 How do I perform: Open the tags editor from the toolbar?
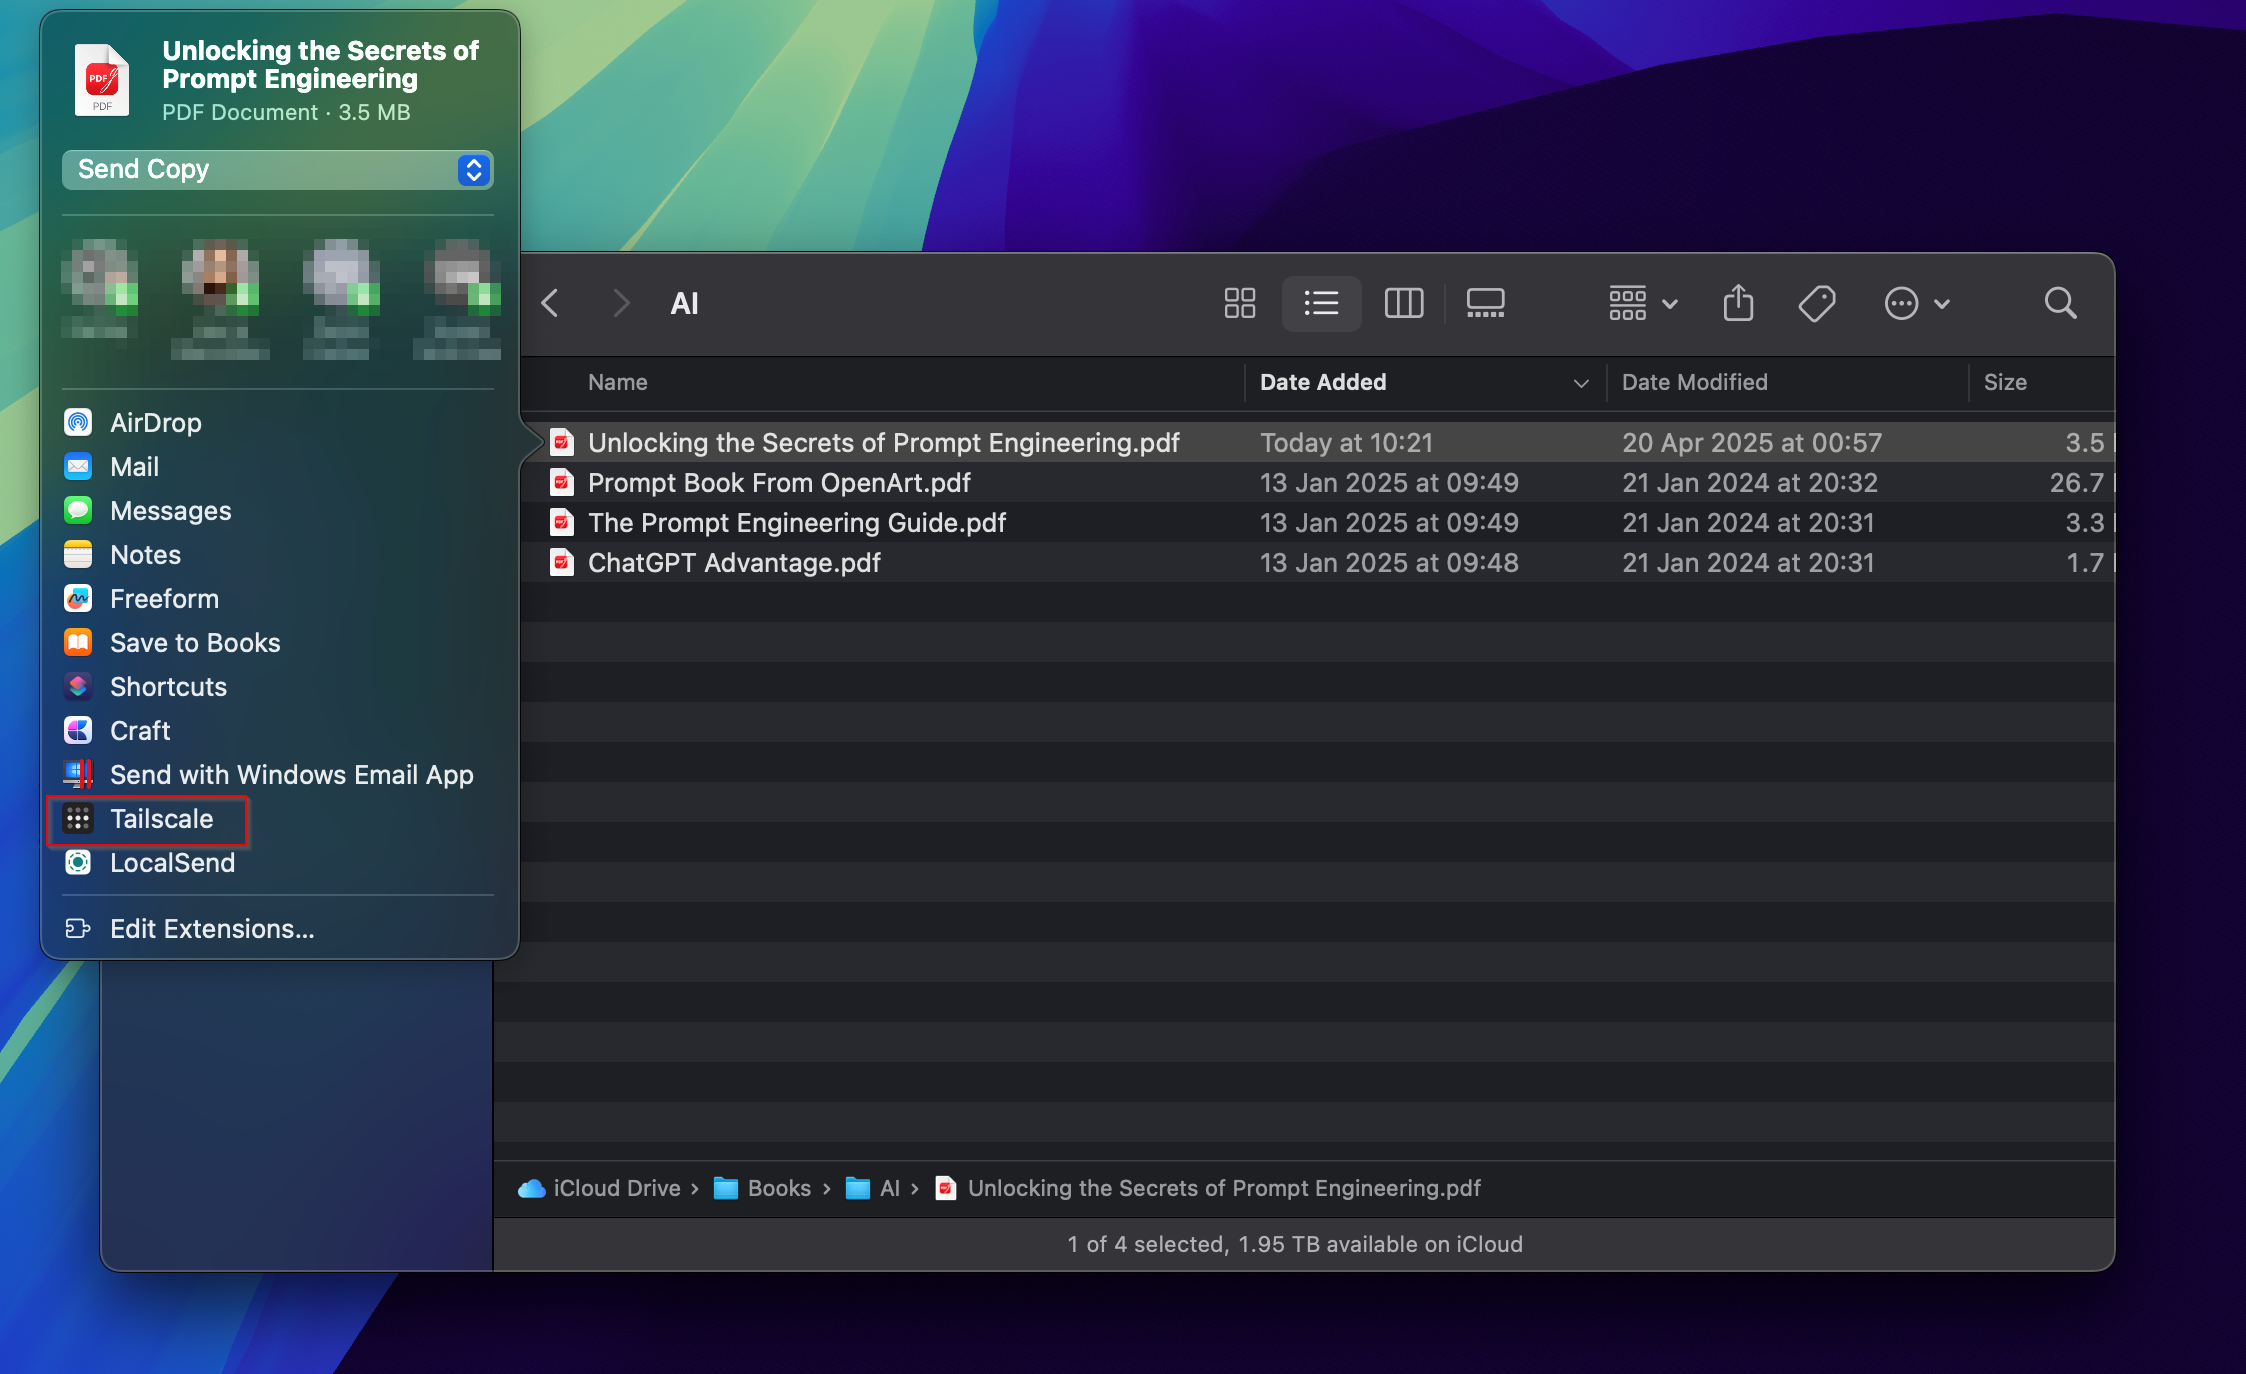[x=1818, y=303]
